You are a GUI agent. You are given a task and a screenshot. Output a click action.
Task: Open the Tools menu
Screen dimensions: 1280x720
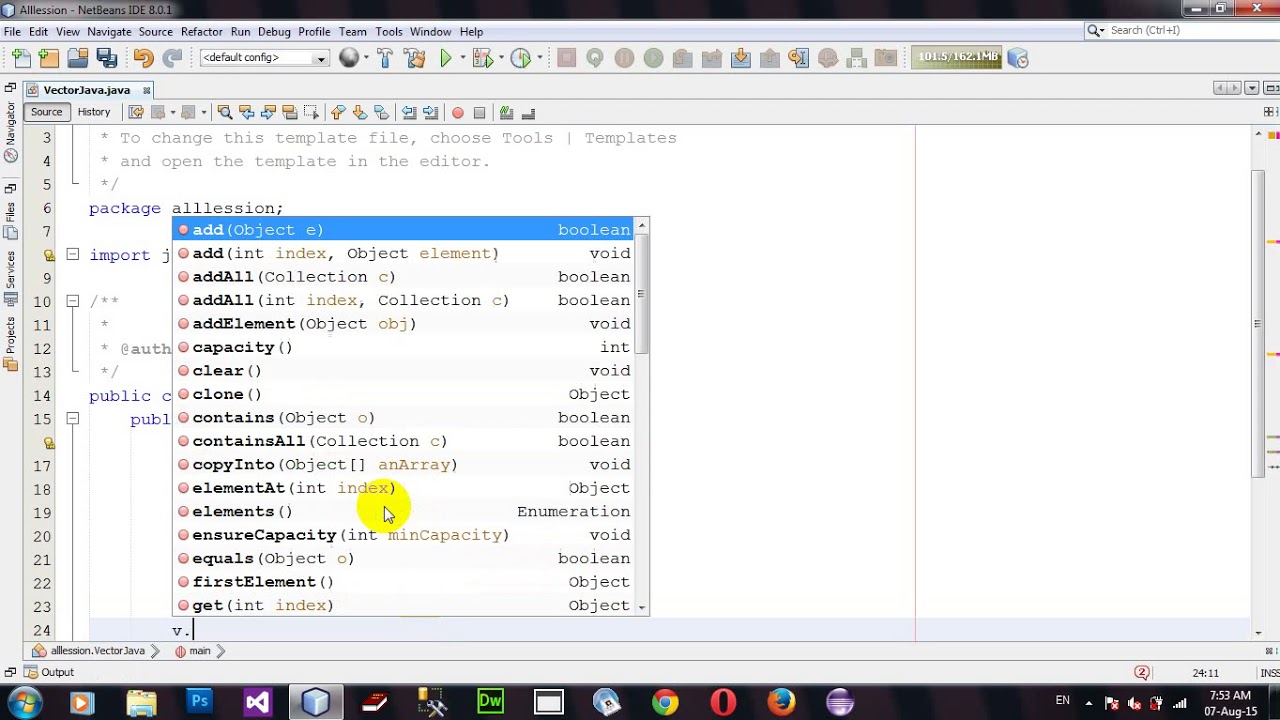coord(389,31)
